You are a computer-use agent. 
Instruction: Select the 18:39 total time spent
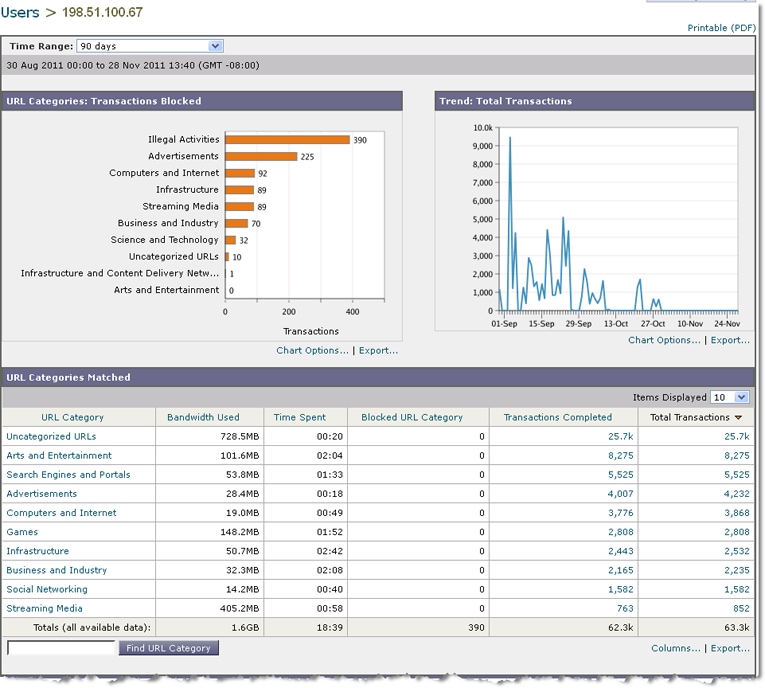[330, 627]
